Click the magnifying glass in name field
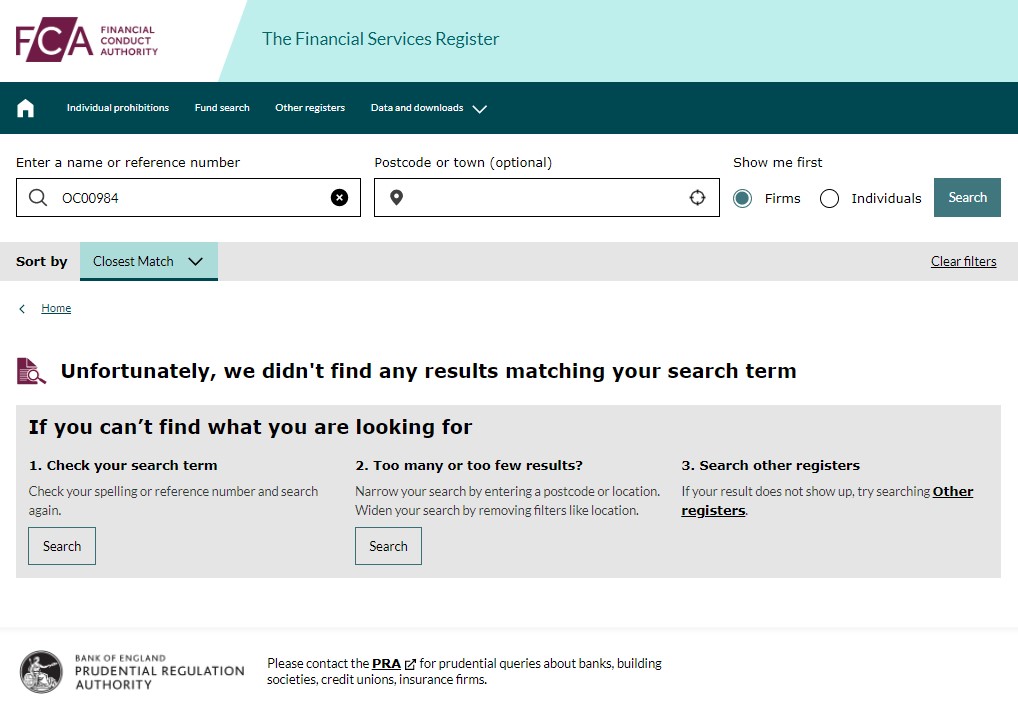This screenshot has height=709, width=1018. [x=38, y=197]
